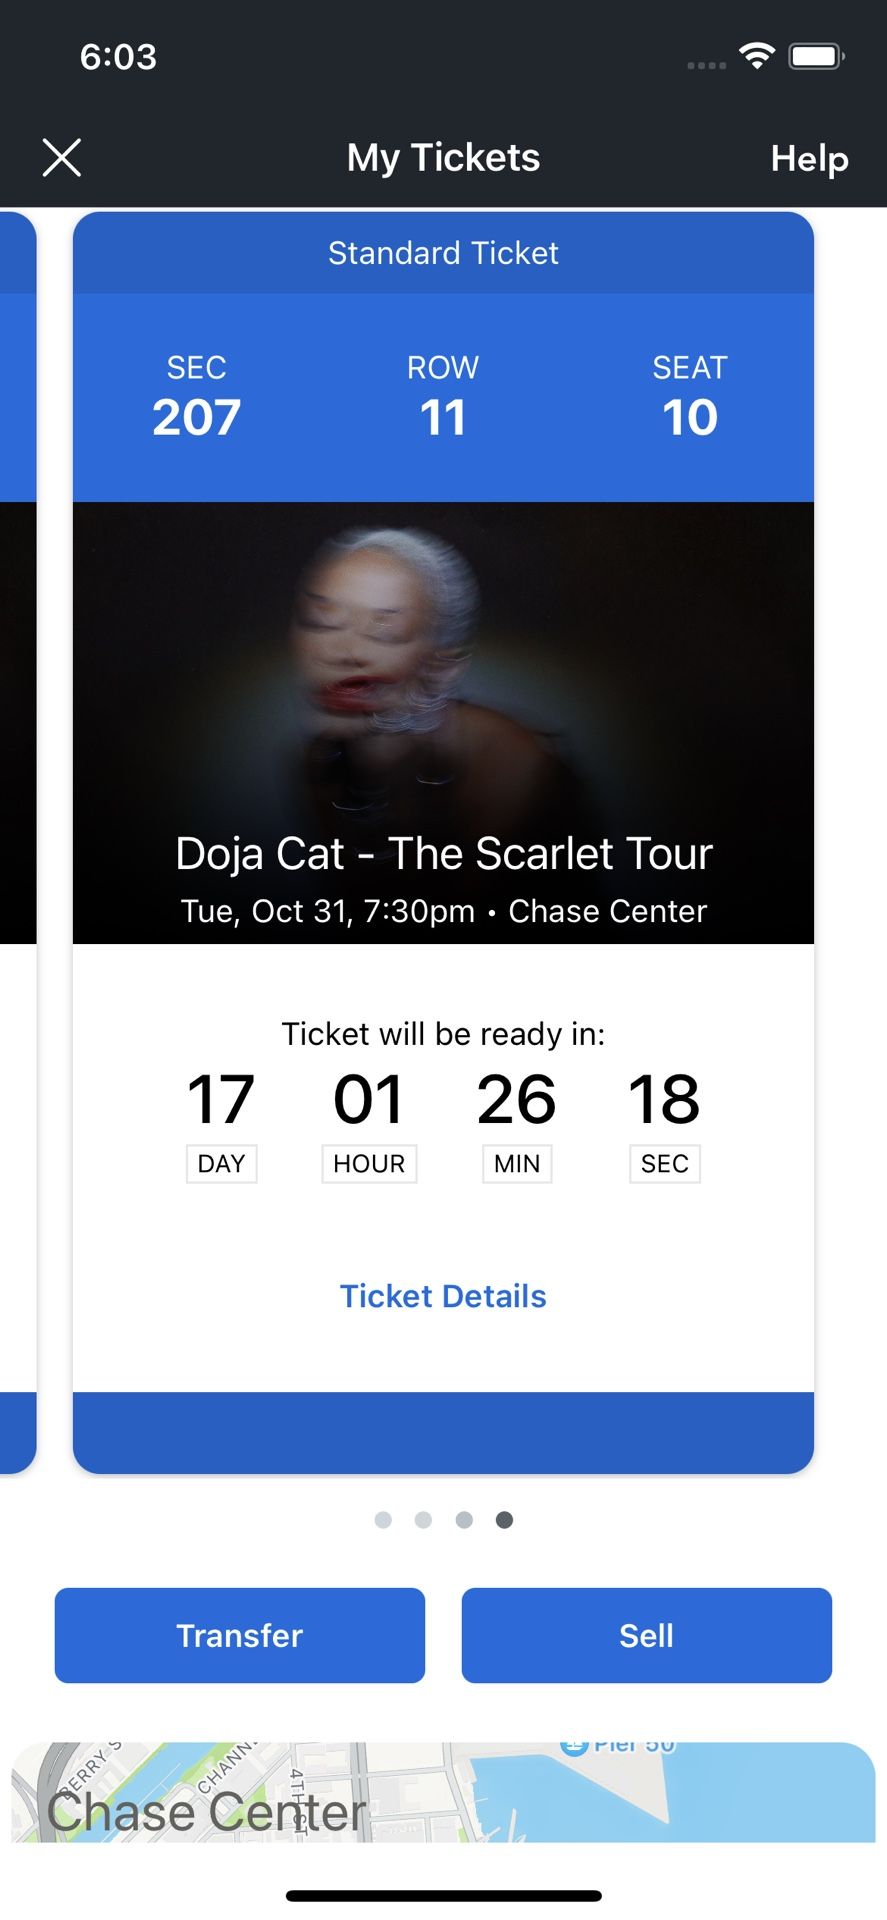Open Ticket Details link
The width and height of the screenshot is (887, 1920).
pyautogui.click(x=443, y=1296)
